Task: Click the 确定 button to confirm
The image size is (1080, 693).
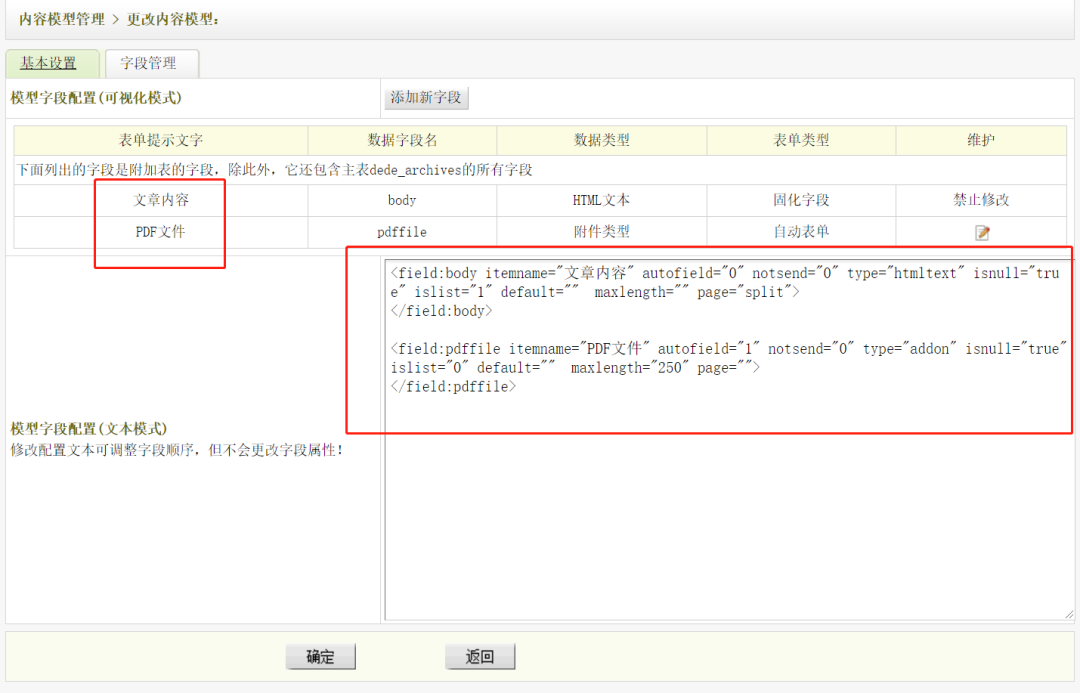Action: click(320, 657)
